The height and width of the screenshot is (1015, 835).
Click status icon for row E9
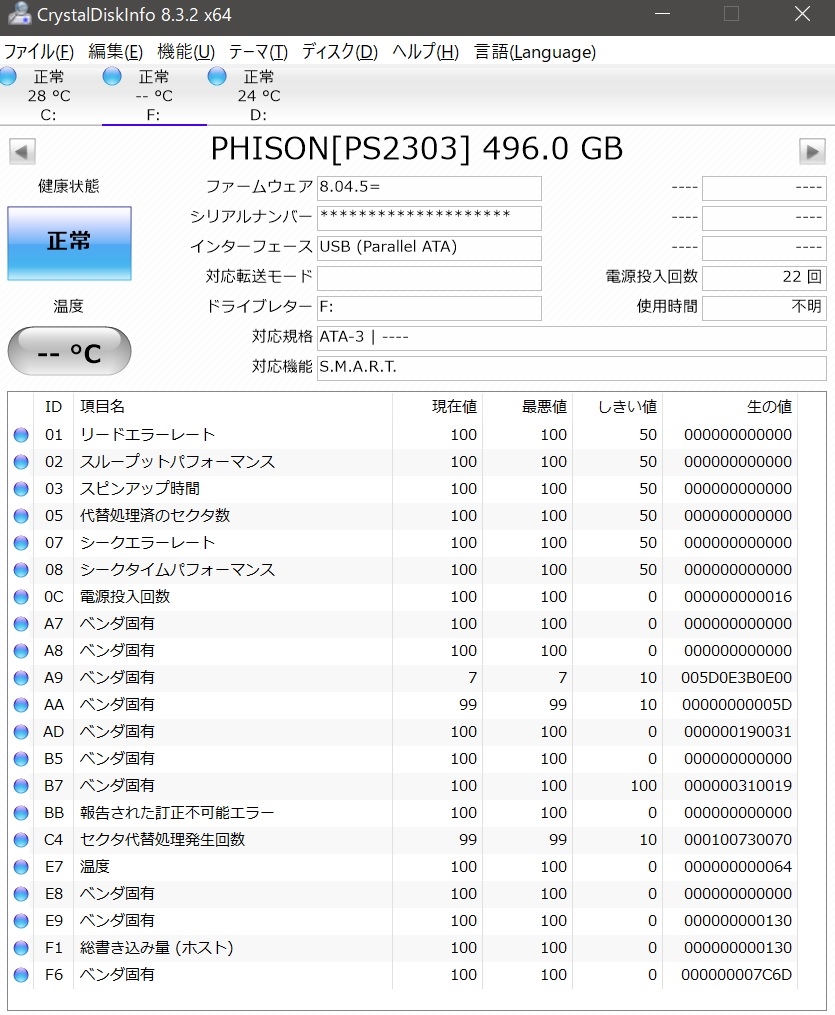(21, 920)
